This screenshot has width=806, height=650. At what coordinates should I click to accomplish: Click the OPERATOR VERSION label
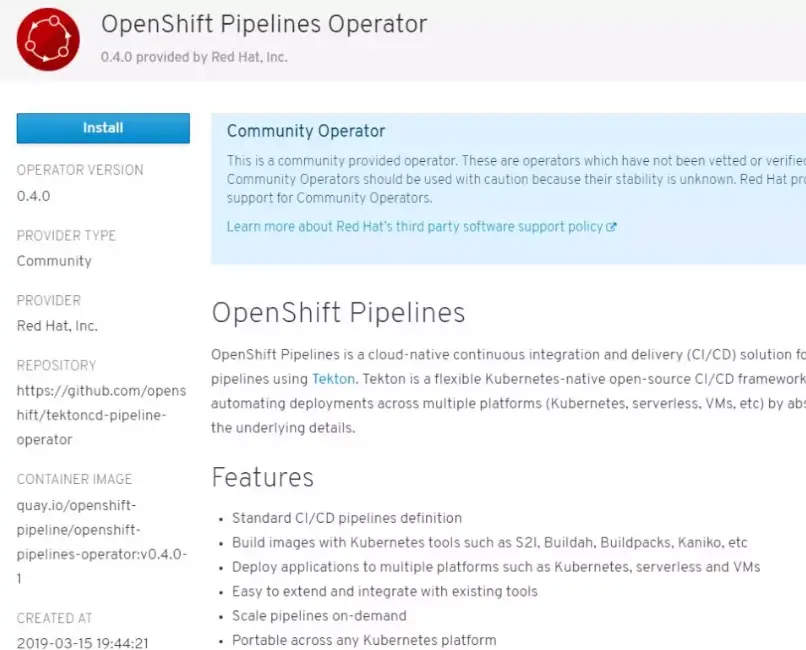80,170
